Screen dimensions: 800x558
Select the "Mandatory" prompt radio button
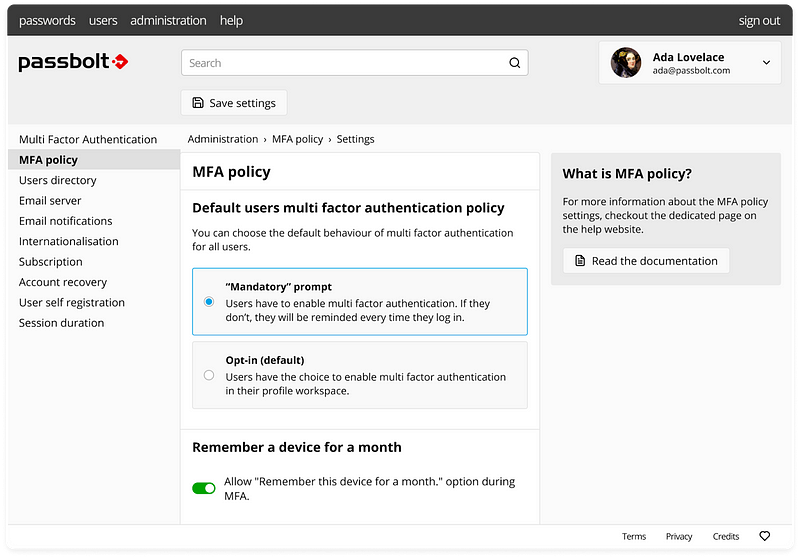(209, 301)
